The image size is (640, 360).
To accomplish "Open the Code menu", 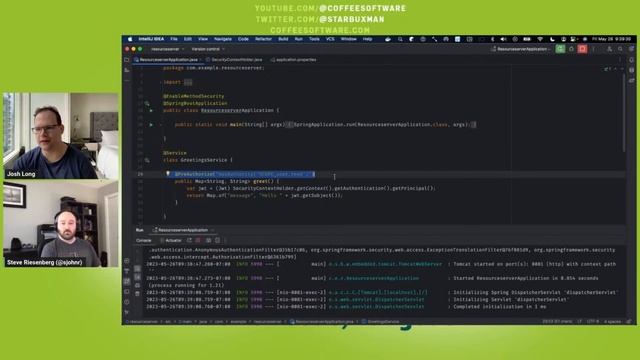I will [243, 39].
